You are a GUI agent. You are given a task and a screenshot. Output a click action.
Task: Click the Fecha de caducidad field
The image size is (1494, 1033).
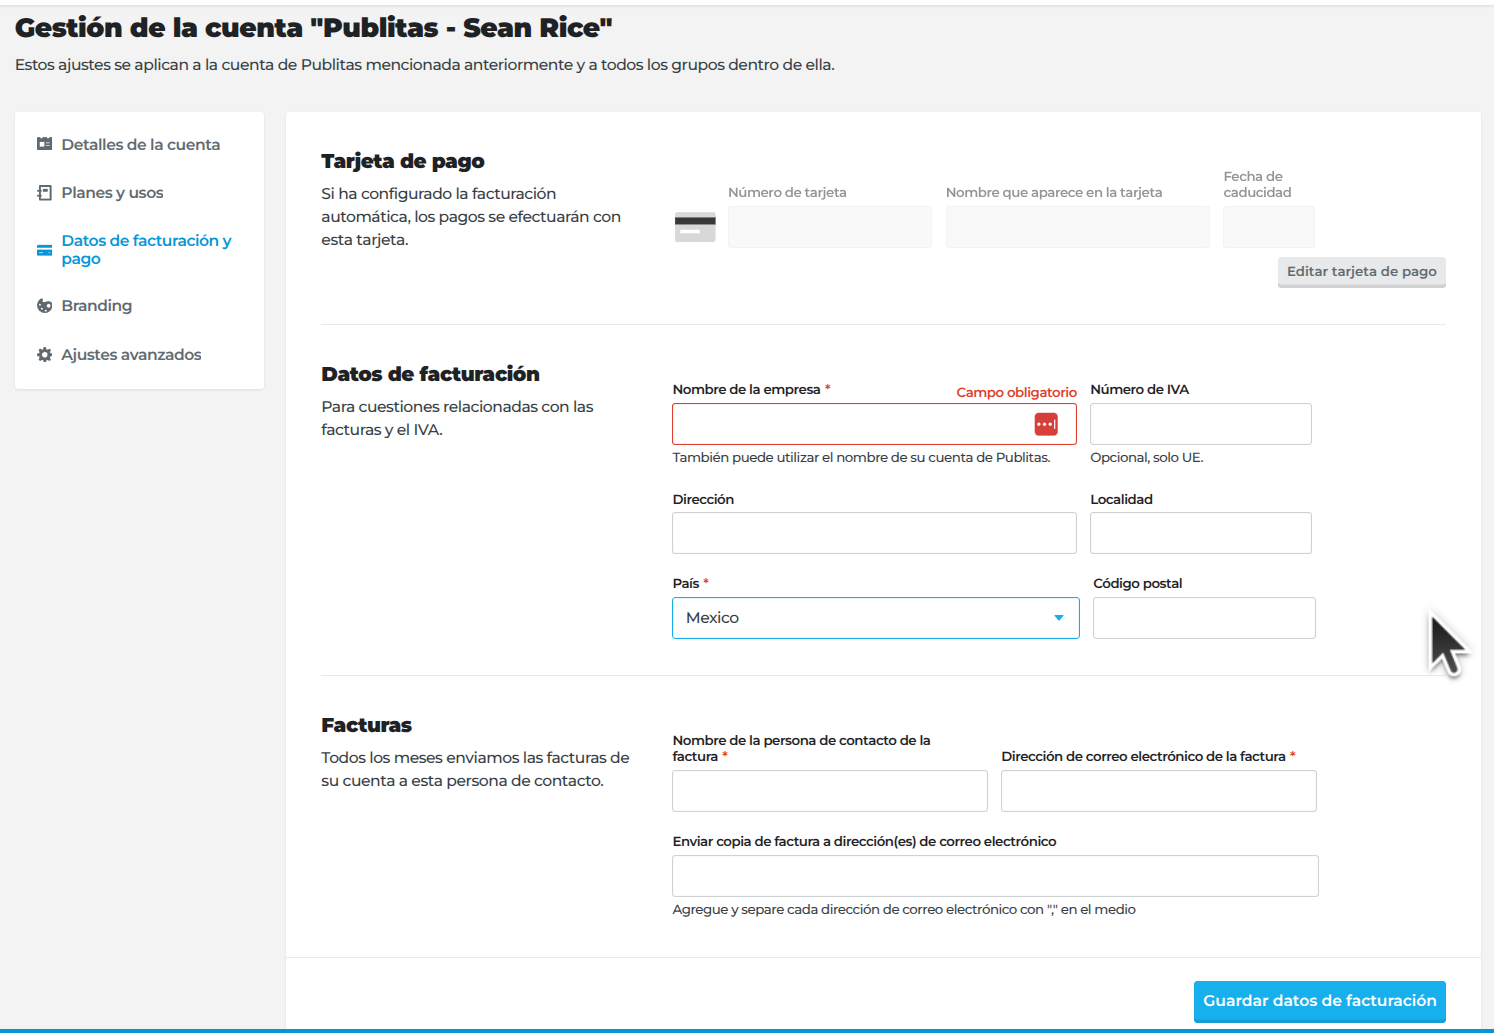1269,227
